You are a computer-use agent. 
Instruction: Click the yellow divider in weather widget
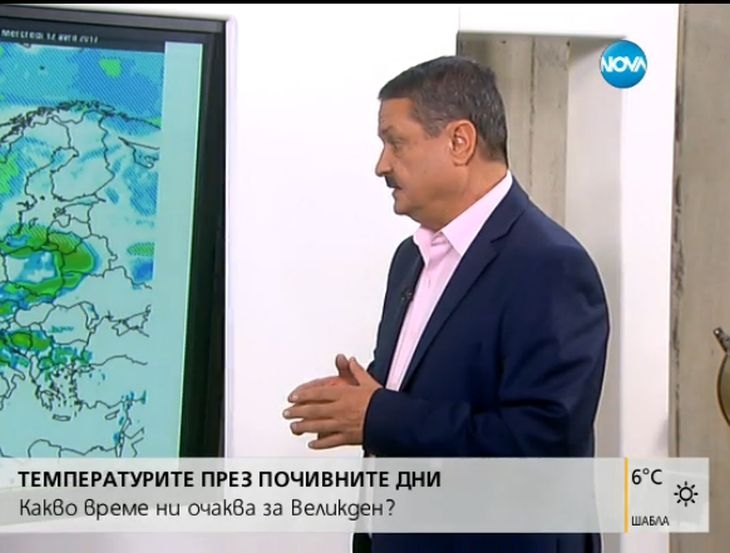point(625,495)
